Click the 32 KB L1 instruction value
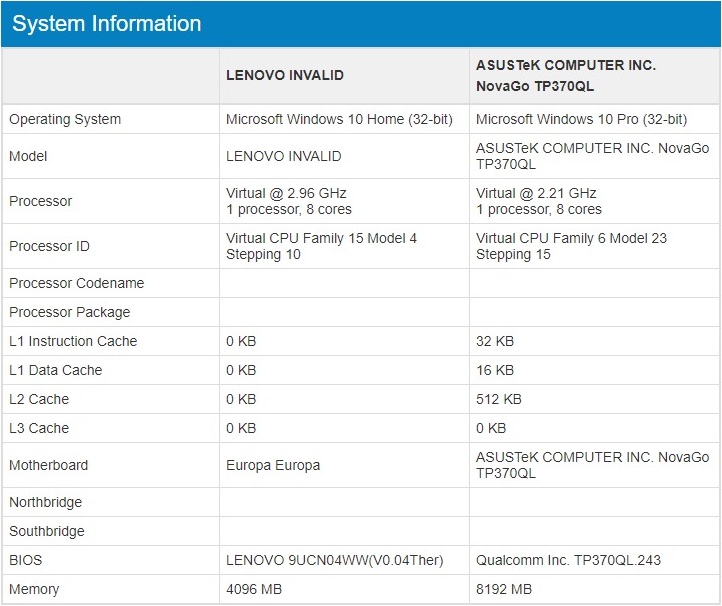The width and height of the screenshot is (722, 606). coord(495,341)
